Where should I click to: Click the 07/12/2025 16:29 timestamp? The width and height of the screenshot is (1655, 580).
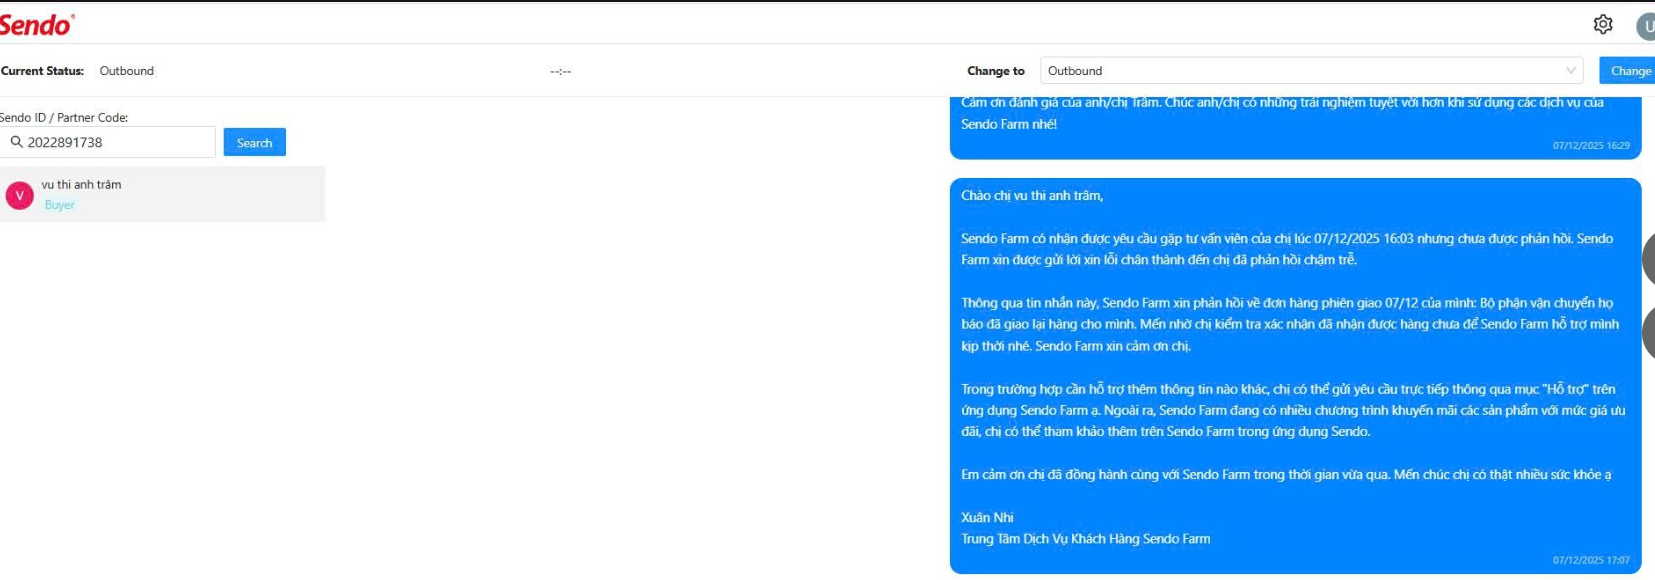coord(1591,146)
